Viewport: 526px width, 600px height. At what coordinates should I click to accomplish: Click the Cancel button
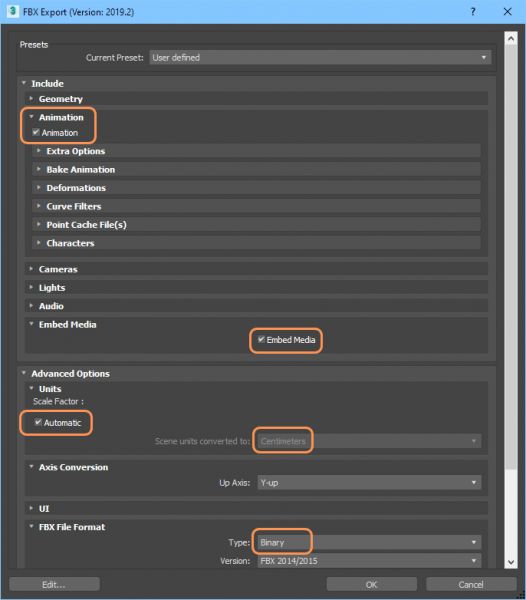click(471, 584)
